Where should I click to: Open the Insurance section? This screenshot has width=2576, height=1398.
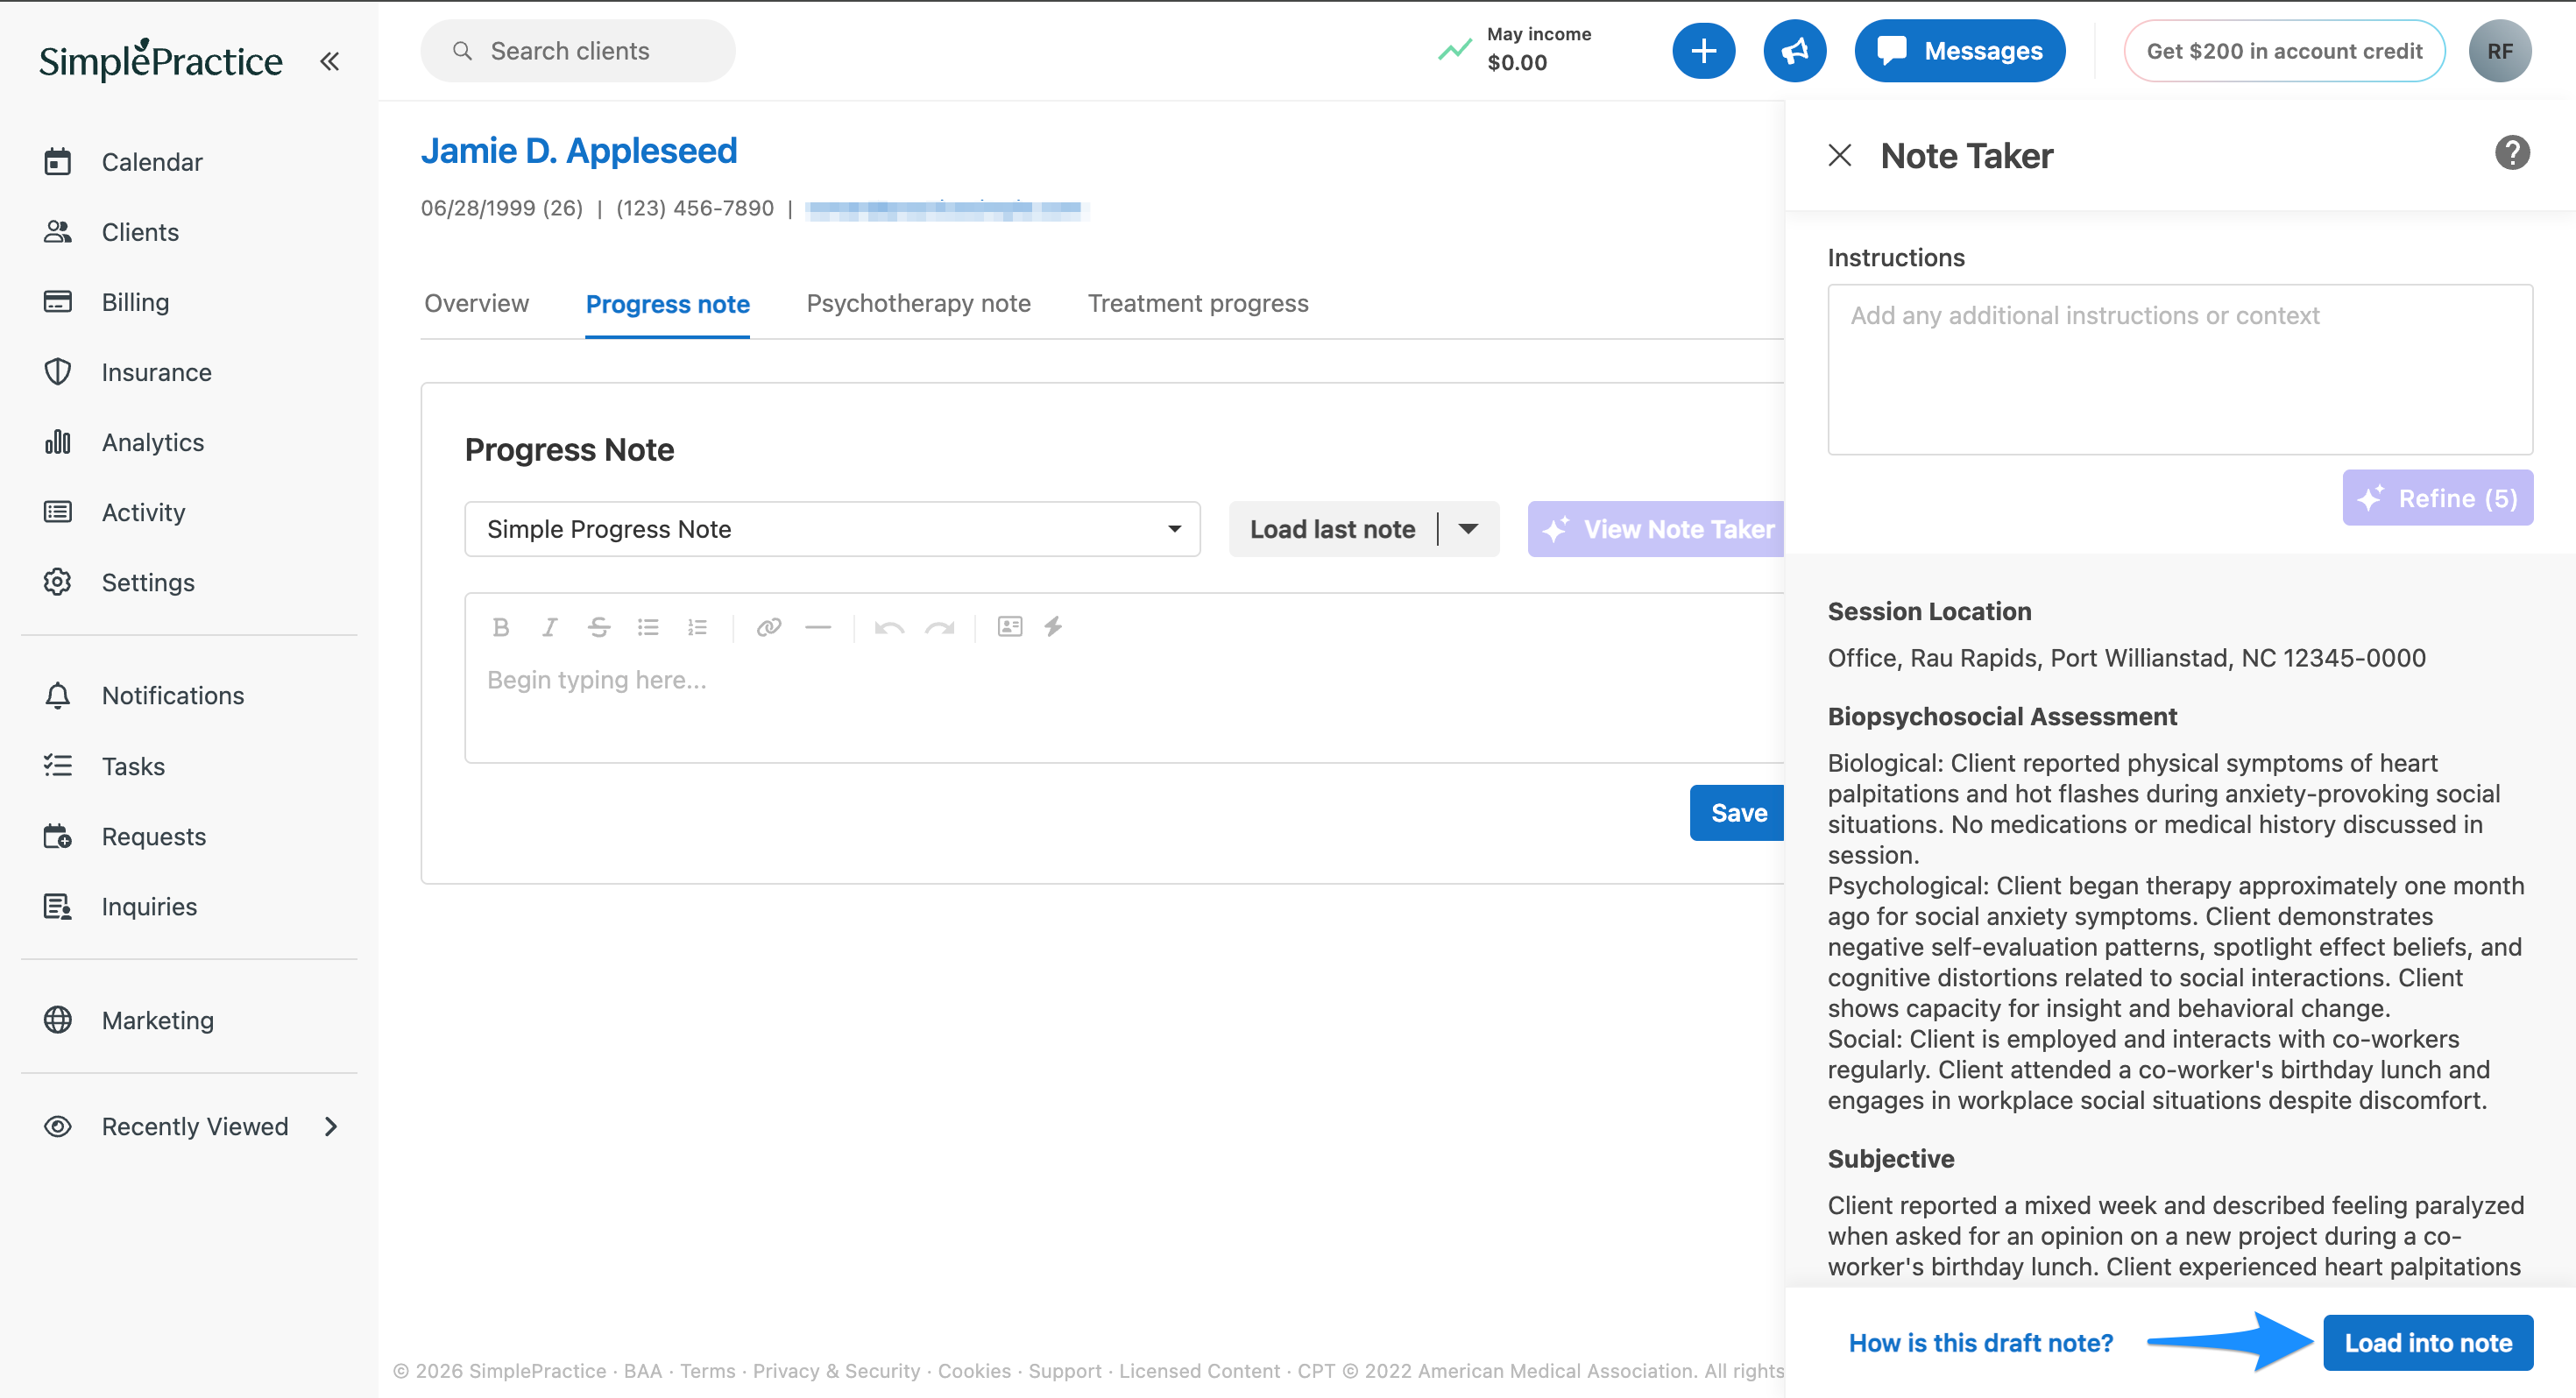coord(156,372)
